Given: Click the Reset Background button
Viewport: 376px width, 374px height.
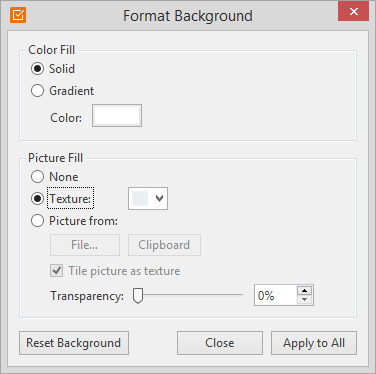Looking at the screenshot, I should (x=74, y=343).
